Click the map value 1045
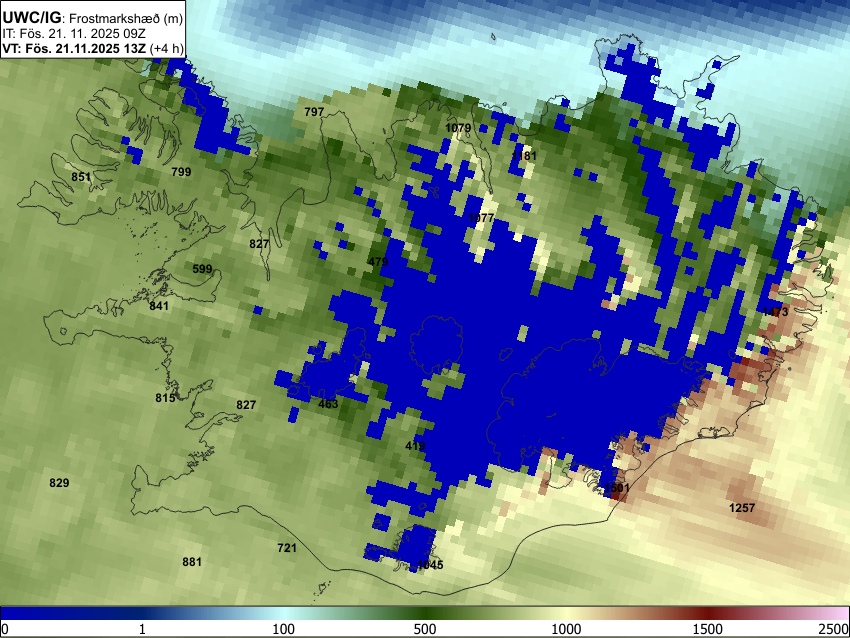850x638 pixels. [430, 565]
